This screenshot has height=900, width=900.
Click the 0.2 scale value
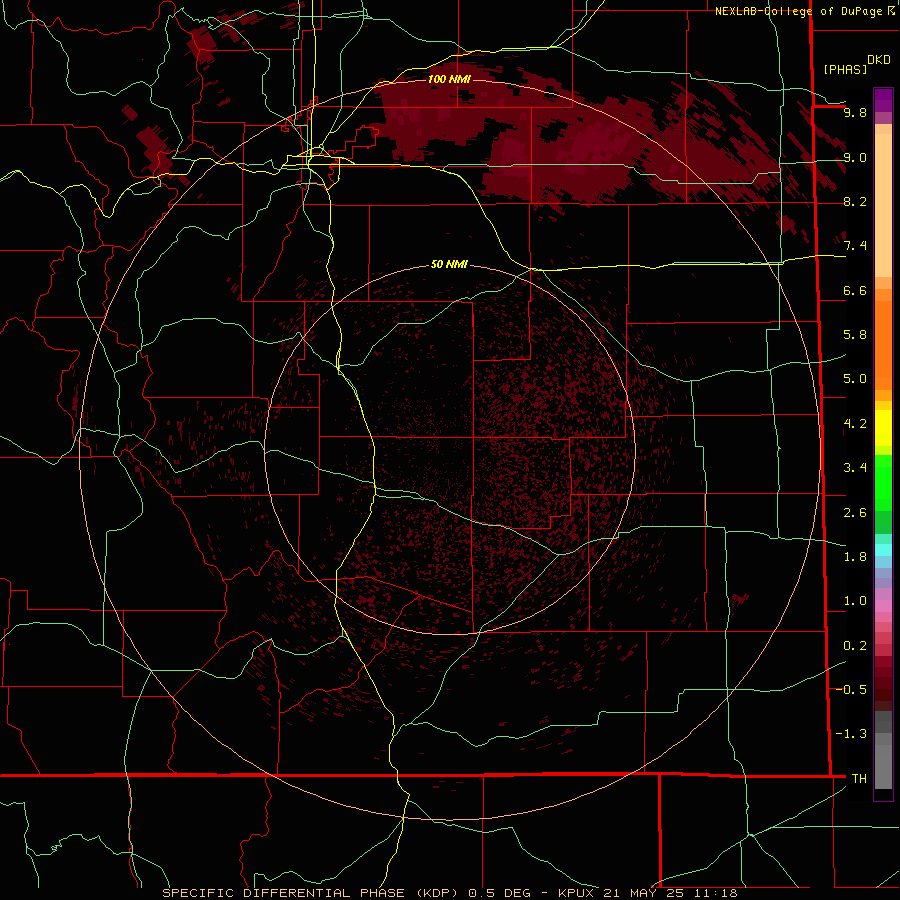[x=855, y=646]
